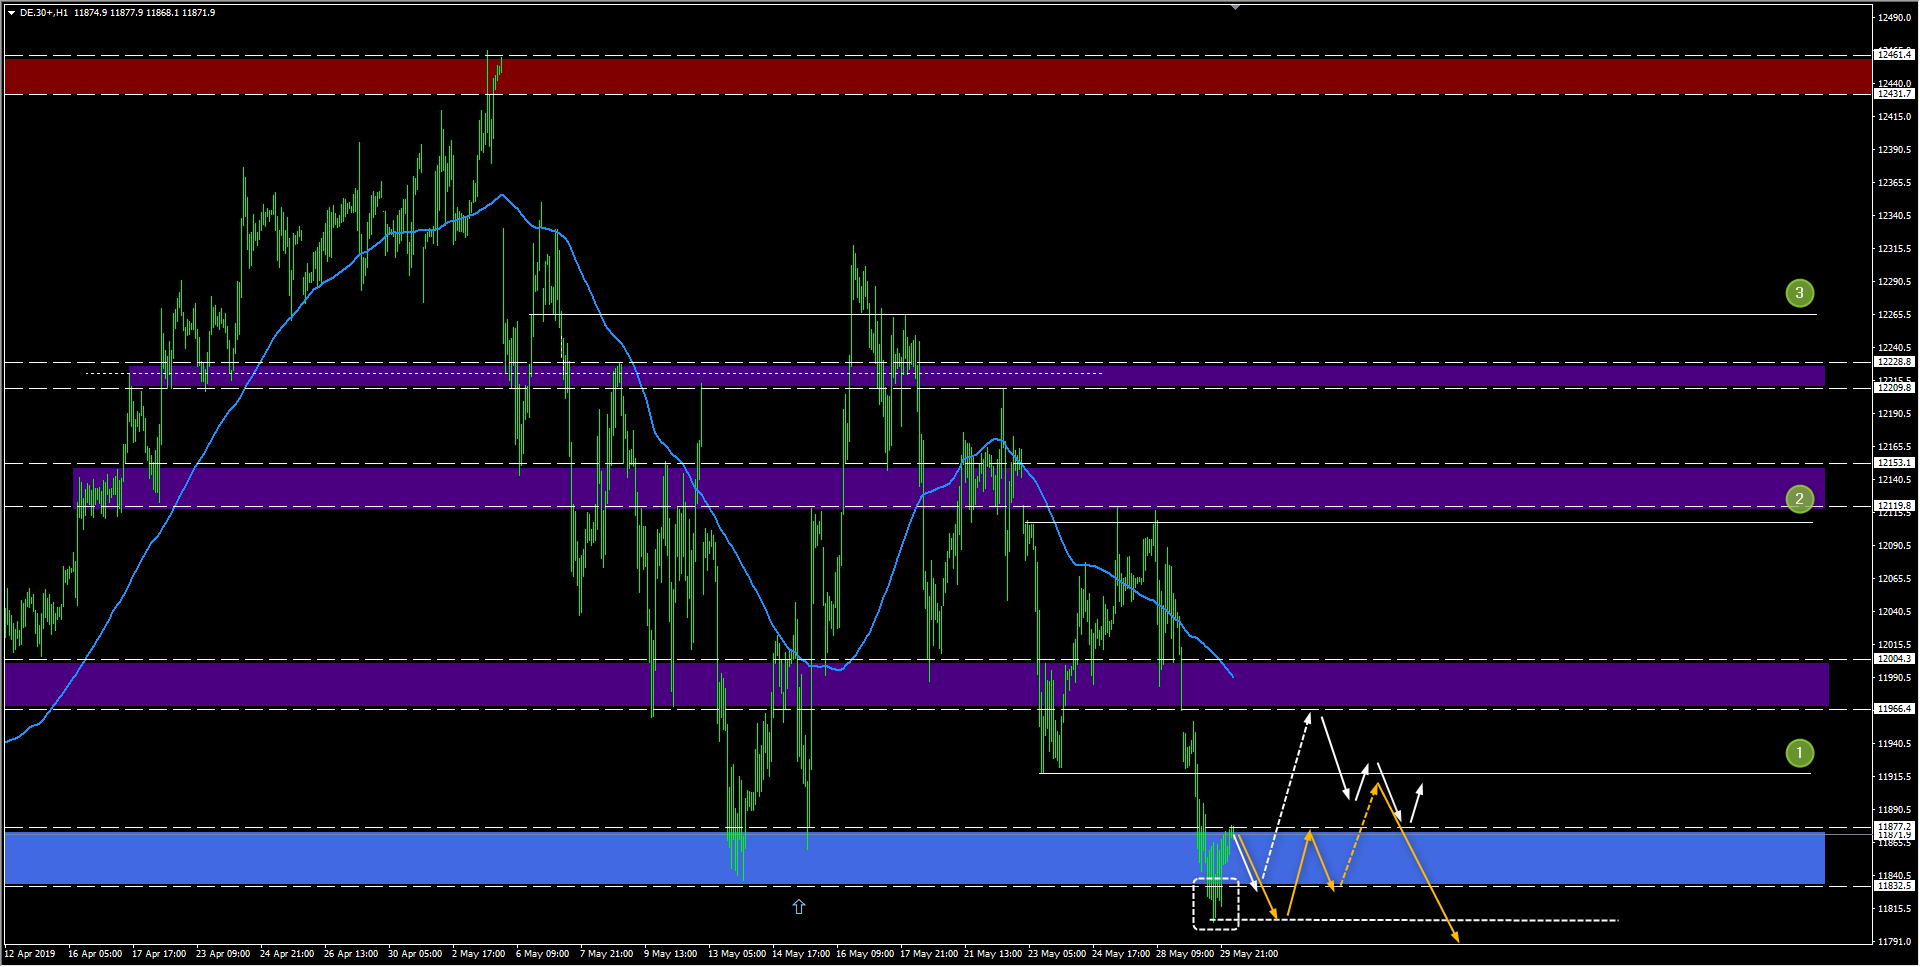
Task: Click the 12265.5 price scale label
Action: (x=1894, y=315)
